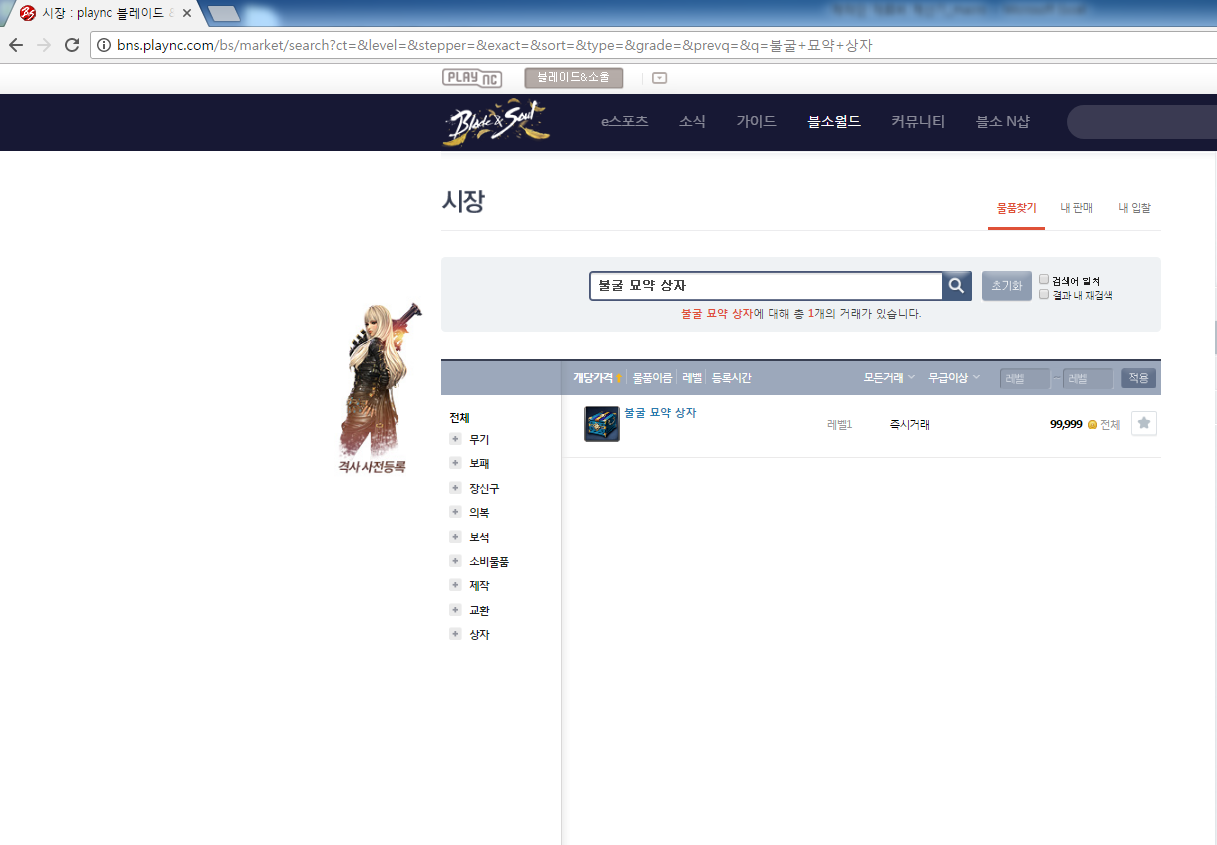The image size is (1217, 845).
Task: Open the 모든거래 dropdown
Action: [889, 378]
